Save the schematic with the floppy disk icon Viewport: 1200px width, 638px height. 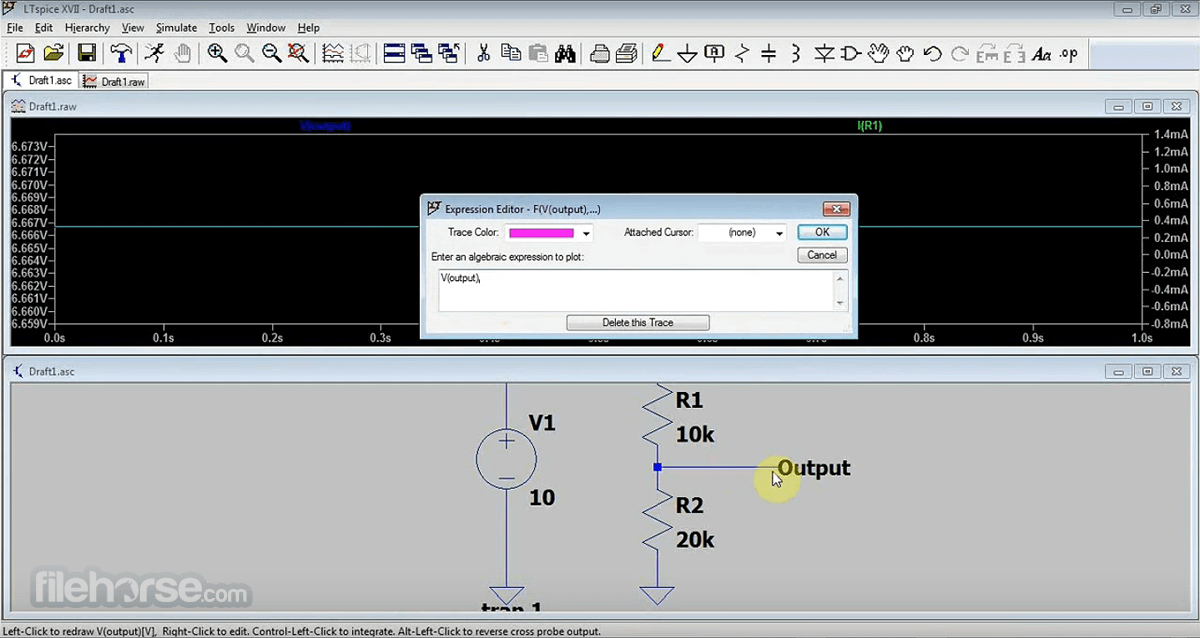[87, 53]
